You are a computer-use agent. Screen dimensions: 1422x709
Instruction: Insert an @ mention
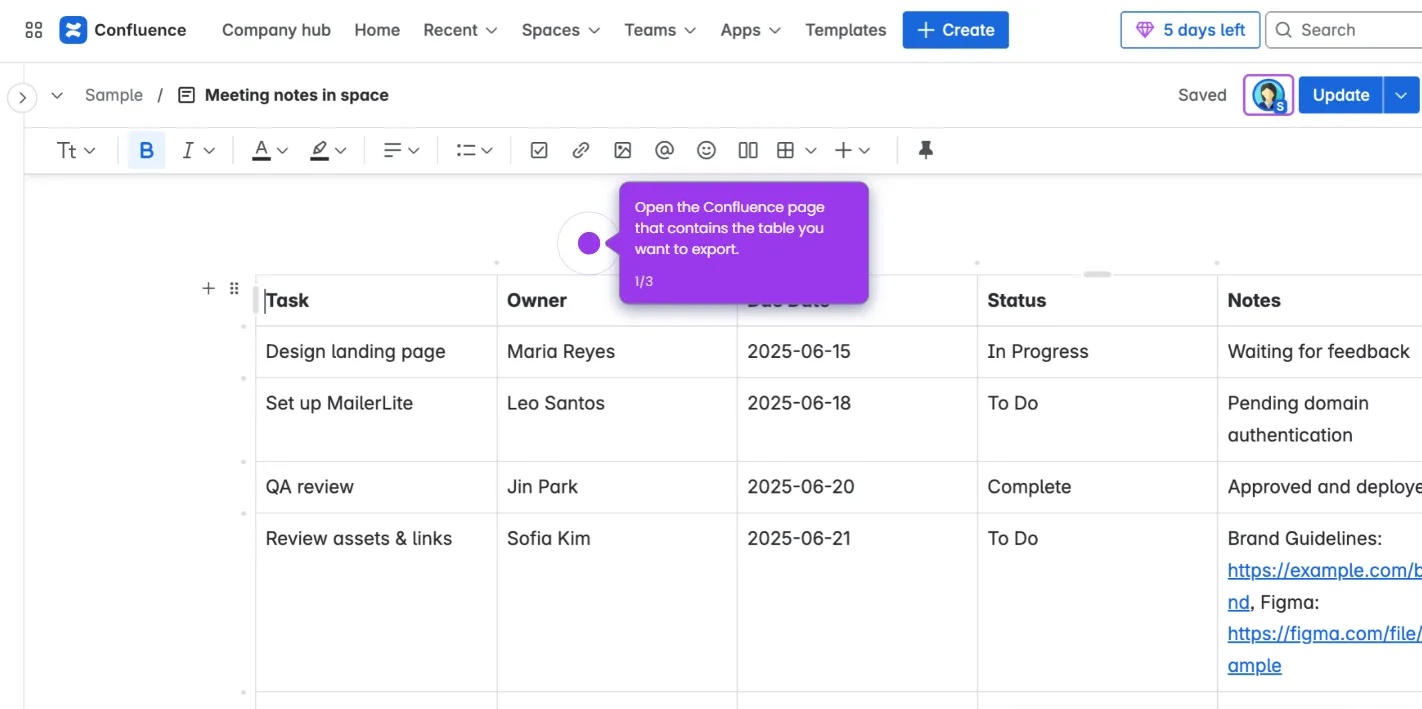click(664, 150)
